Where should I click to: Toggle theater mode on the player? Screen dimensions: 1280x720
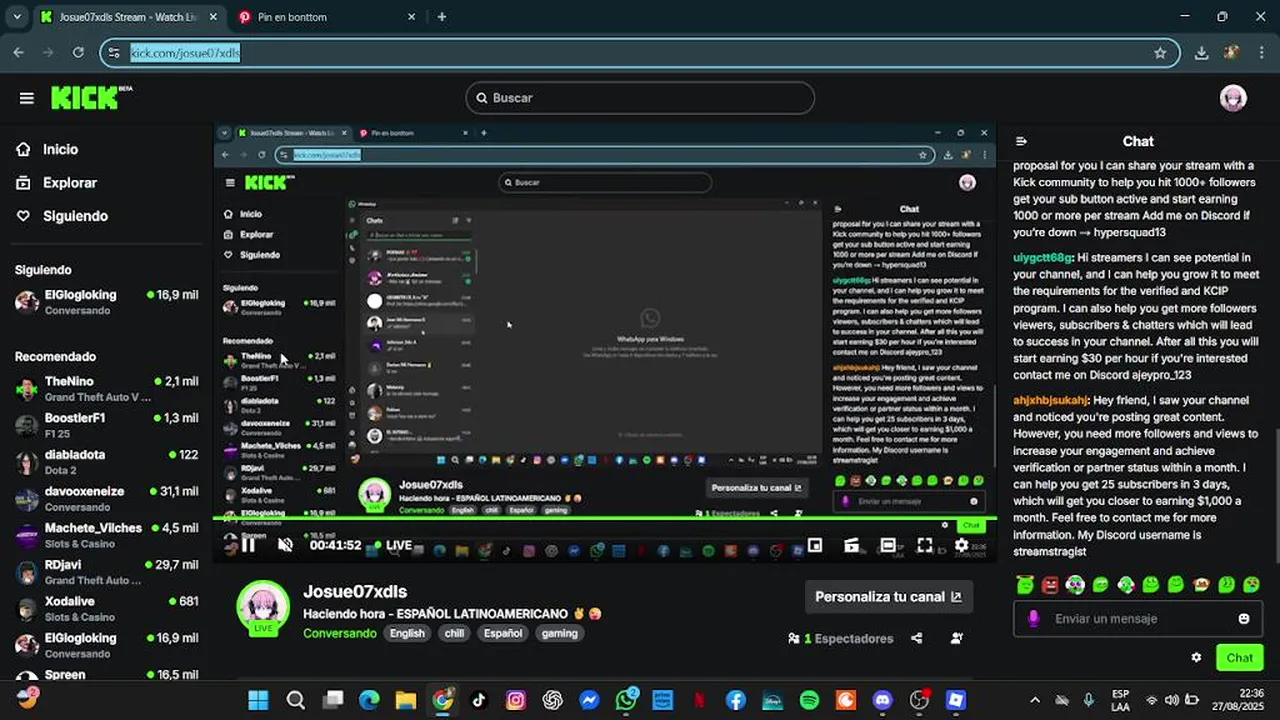pos(888,545)
